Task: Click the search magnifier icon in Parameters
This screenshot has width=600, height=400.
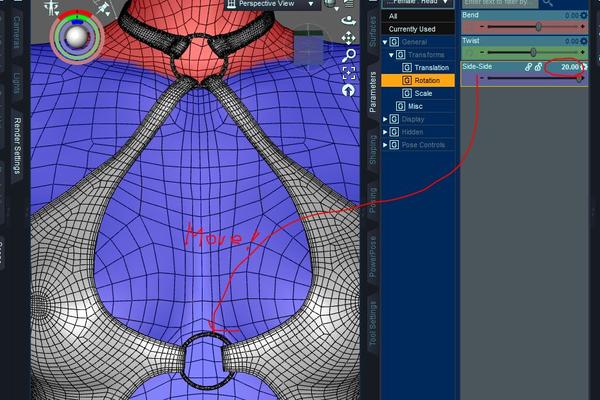Action: click(548, 3)
